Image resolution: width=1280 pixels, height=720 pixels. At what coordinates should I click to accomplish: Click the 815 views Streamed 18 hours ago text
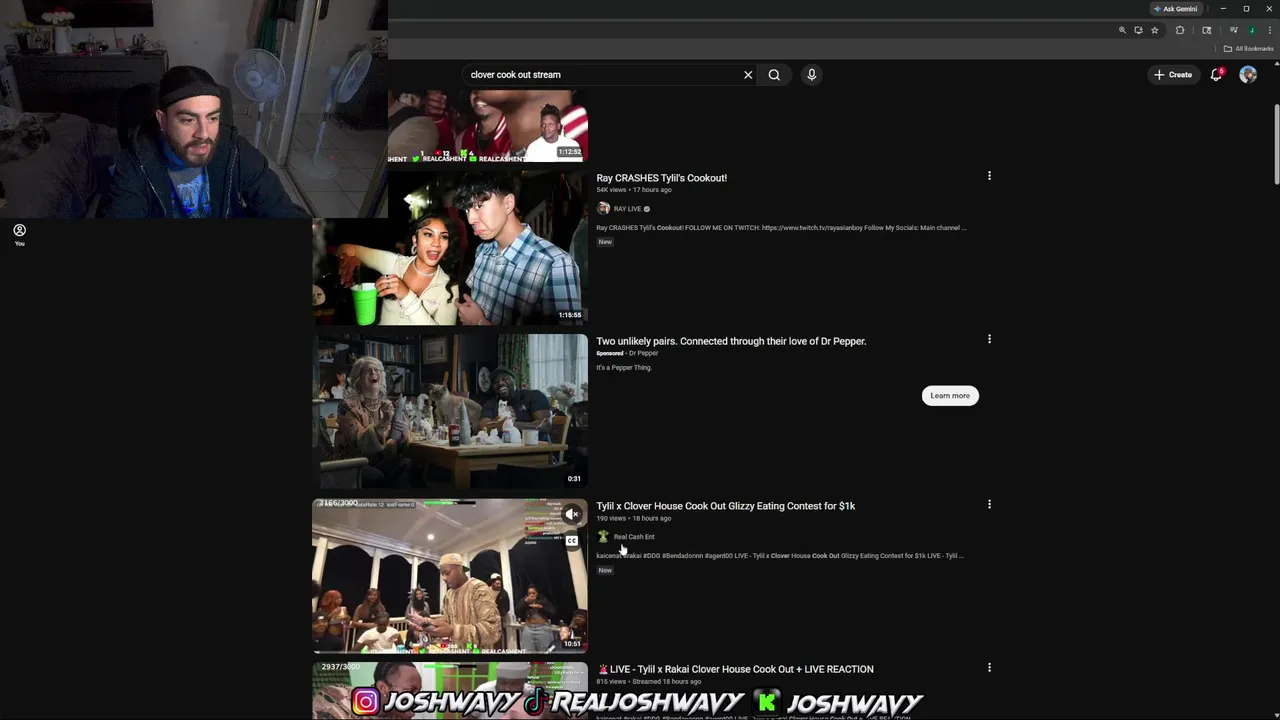(x=649, y=682)
